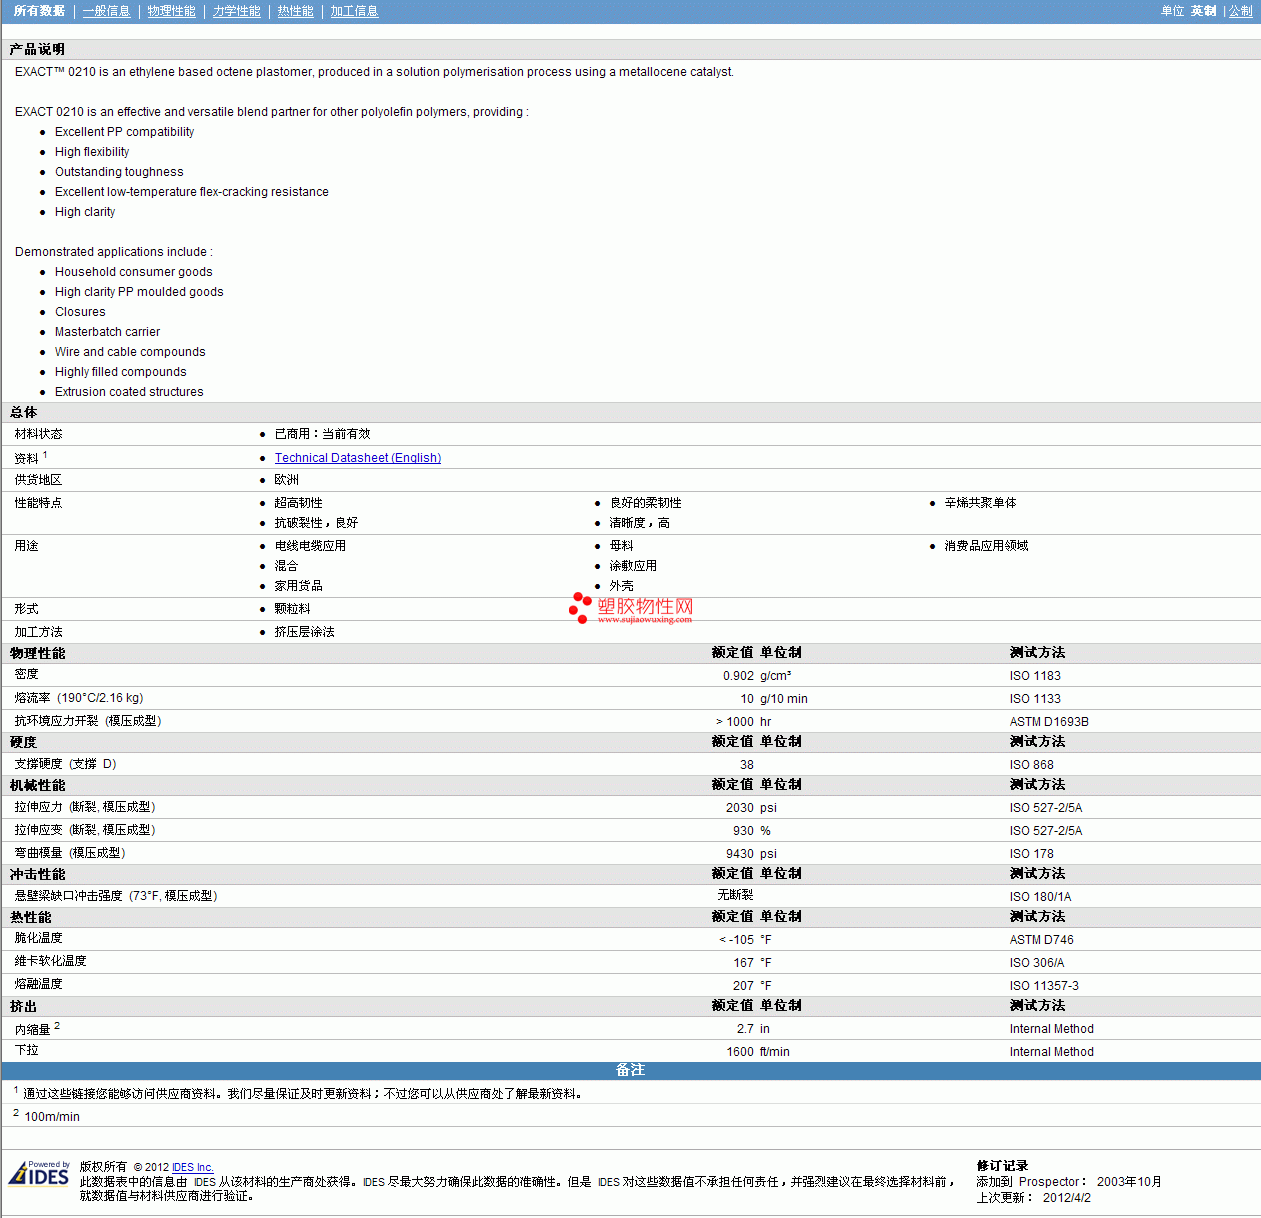The height and width of the screenshot is (1218, 1261).
Task: Go to the 物理性能 tab
Action: click(171, 11)
